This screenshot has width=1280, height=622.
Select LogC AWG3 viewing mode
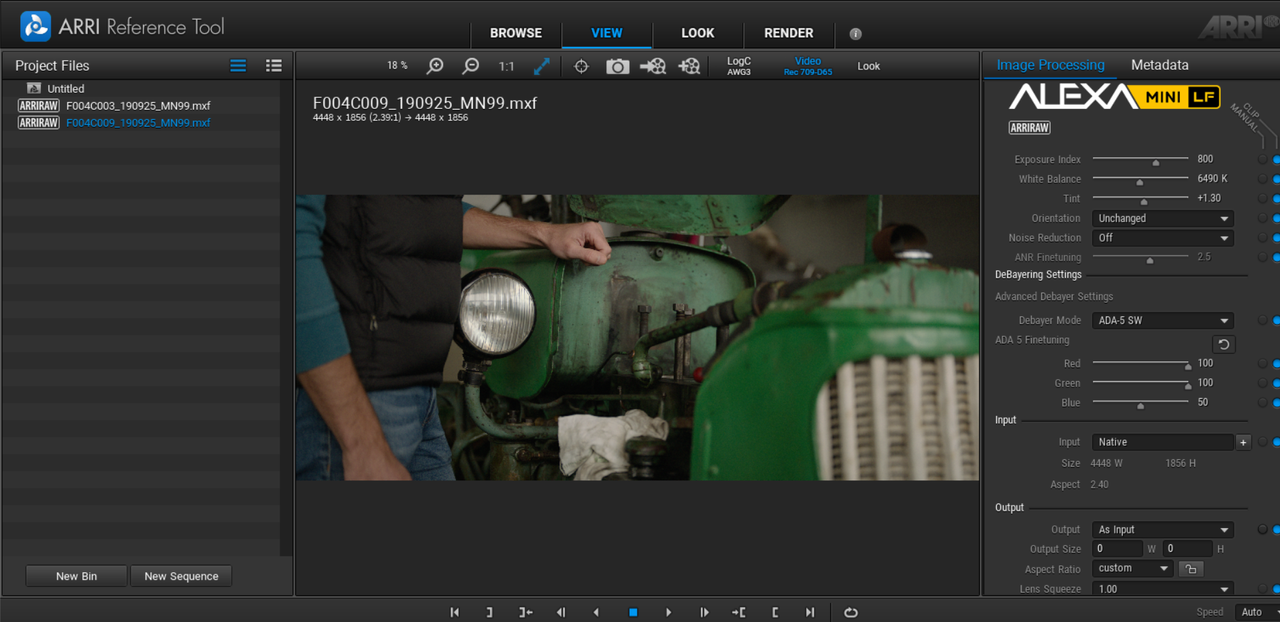[739, 66]
